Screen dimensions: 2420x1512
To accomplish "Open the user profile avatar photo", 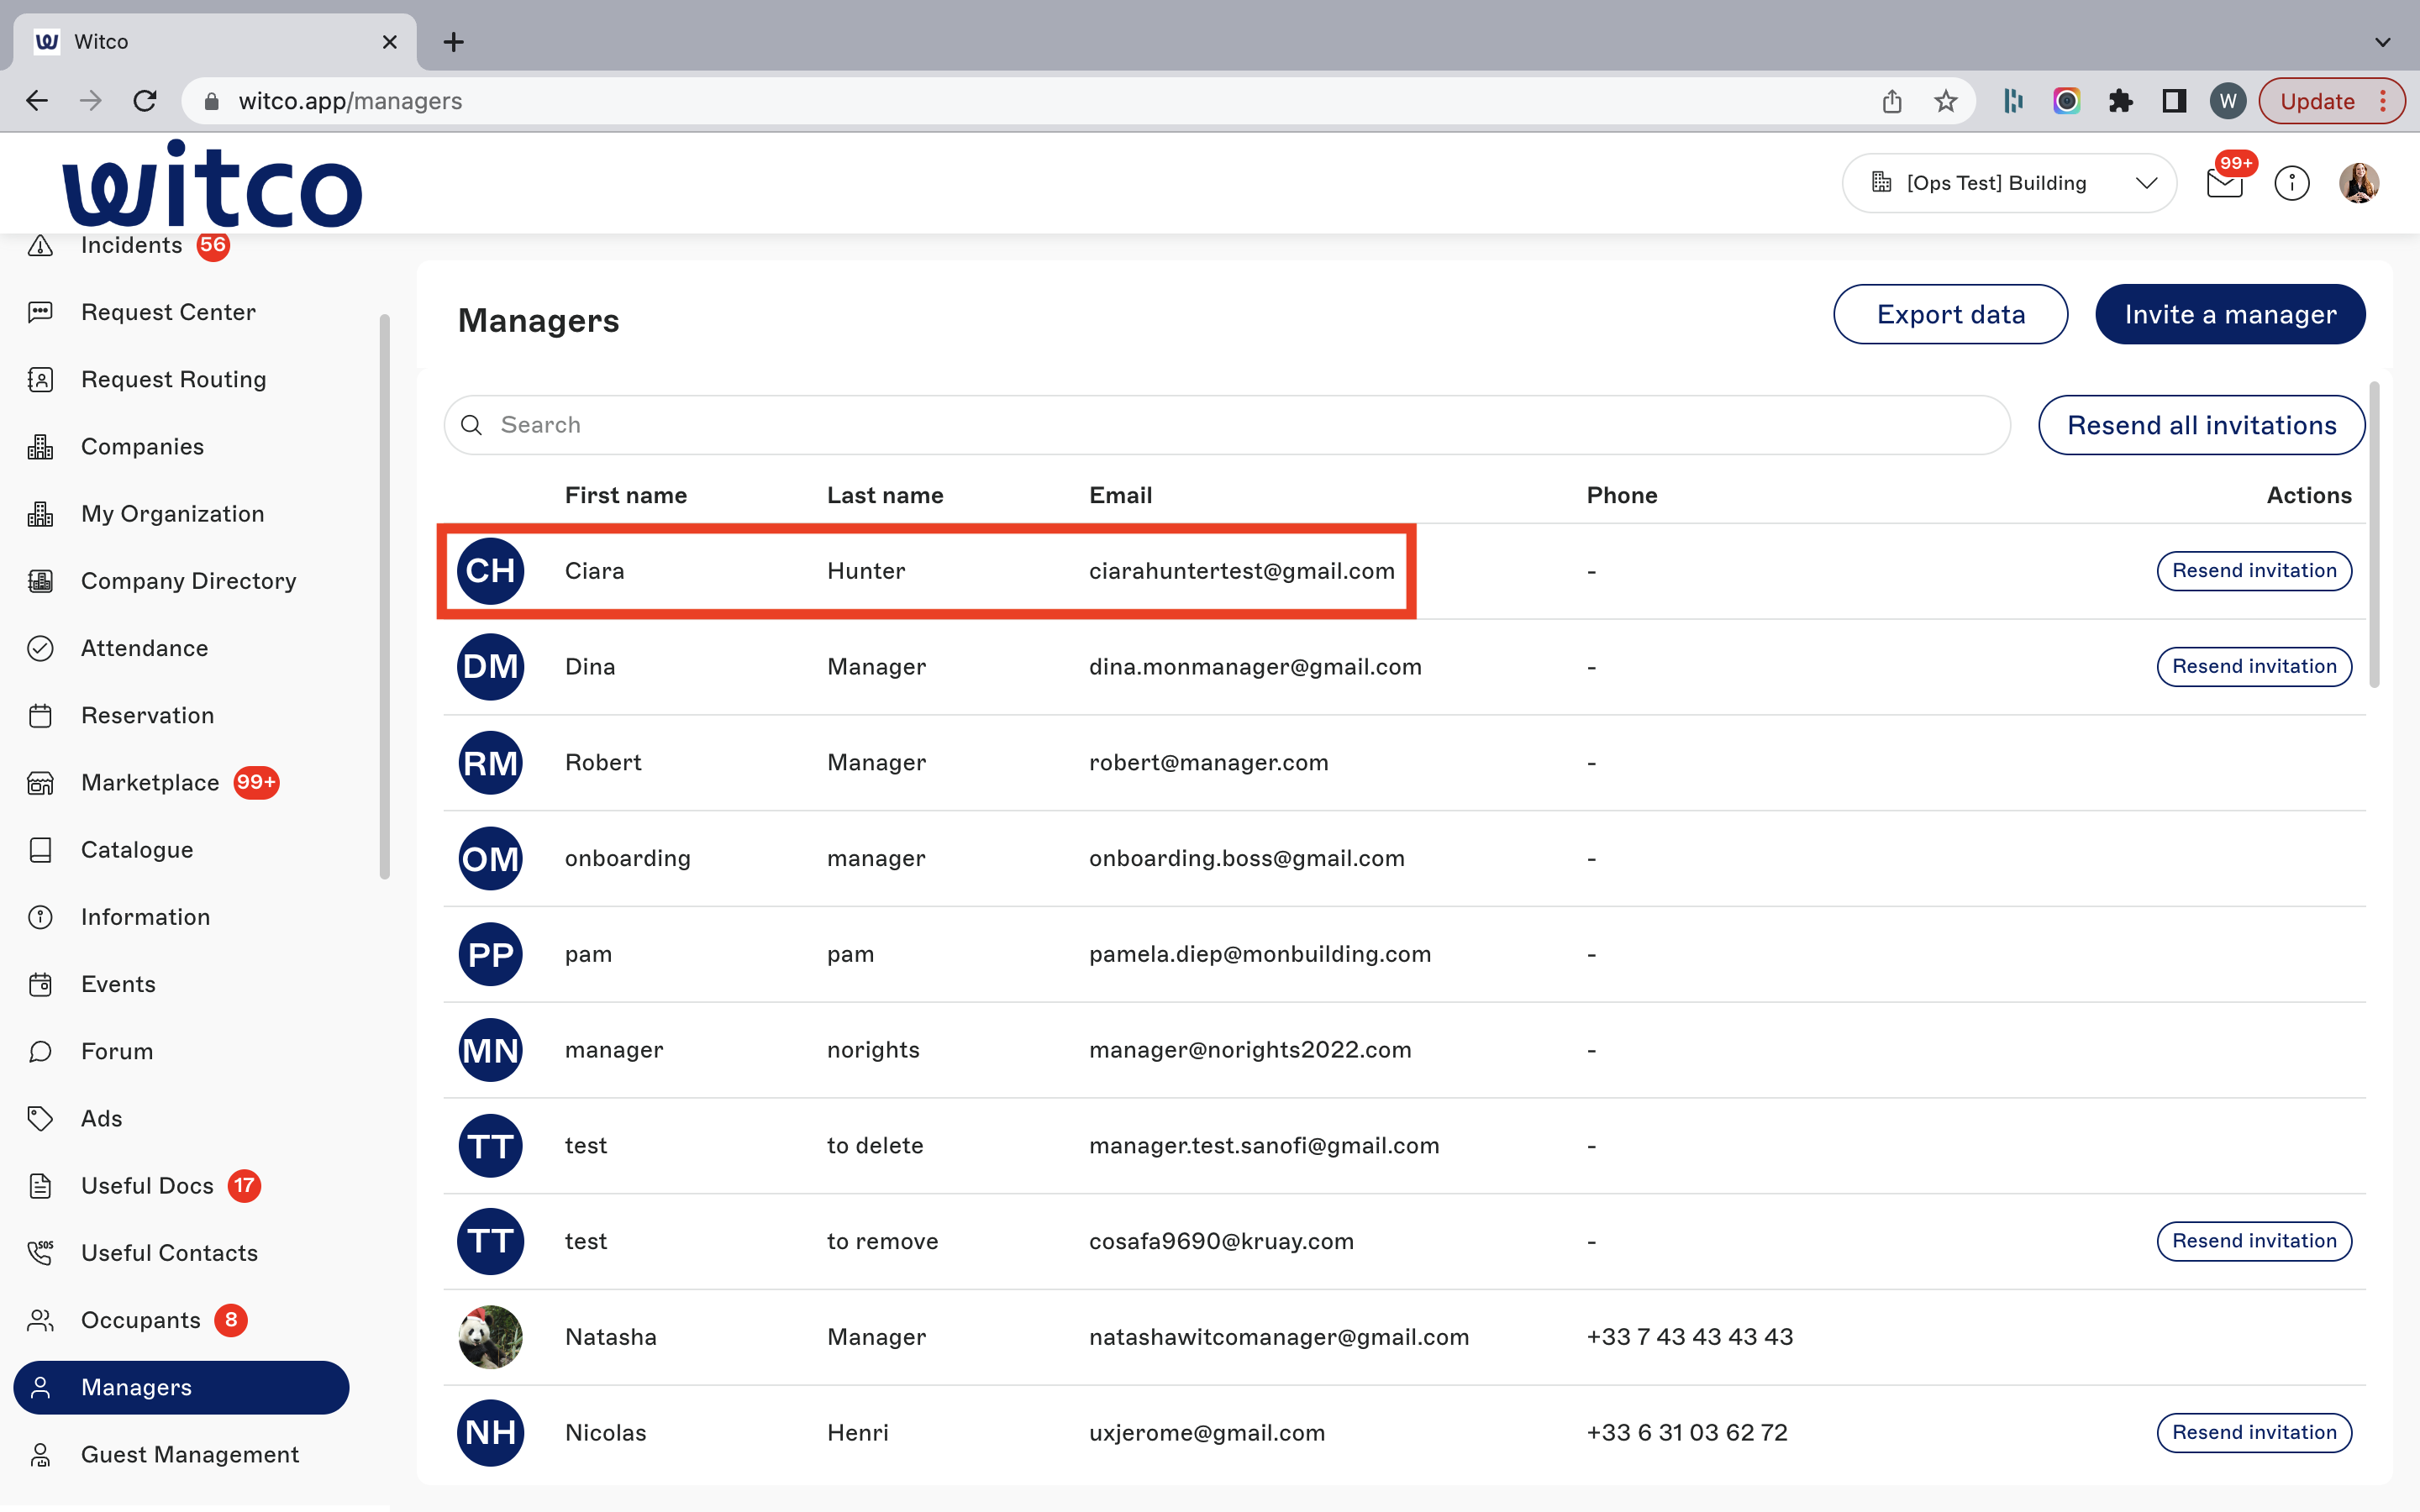I will click(2358, 183).
